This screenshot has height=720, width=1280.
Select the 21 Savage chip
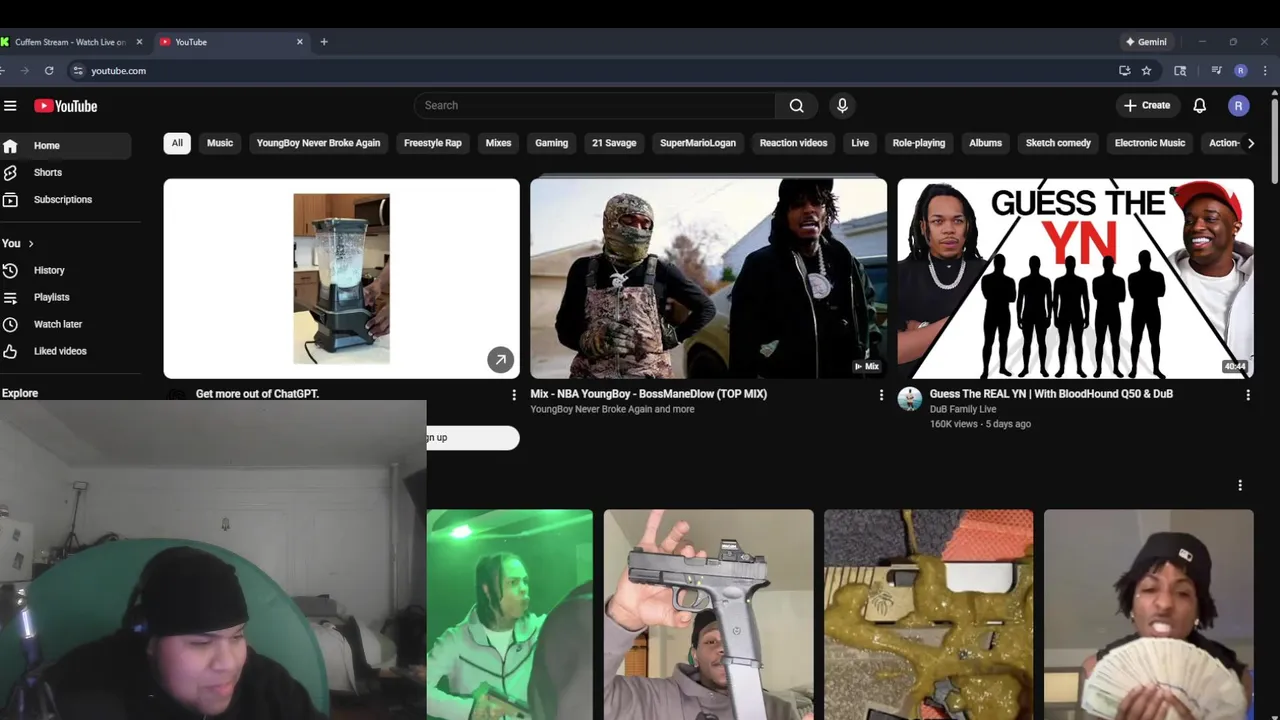point(614,143)
